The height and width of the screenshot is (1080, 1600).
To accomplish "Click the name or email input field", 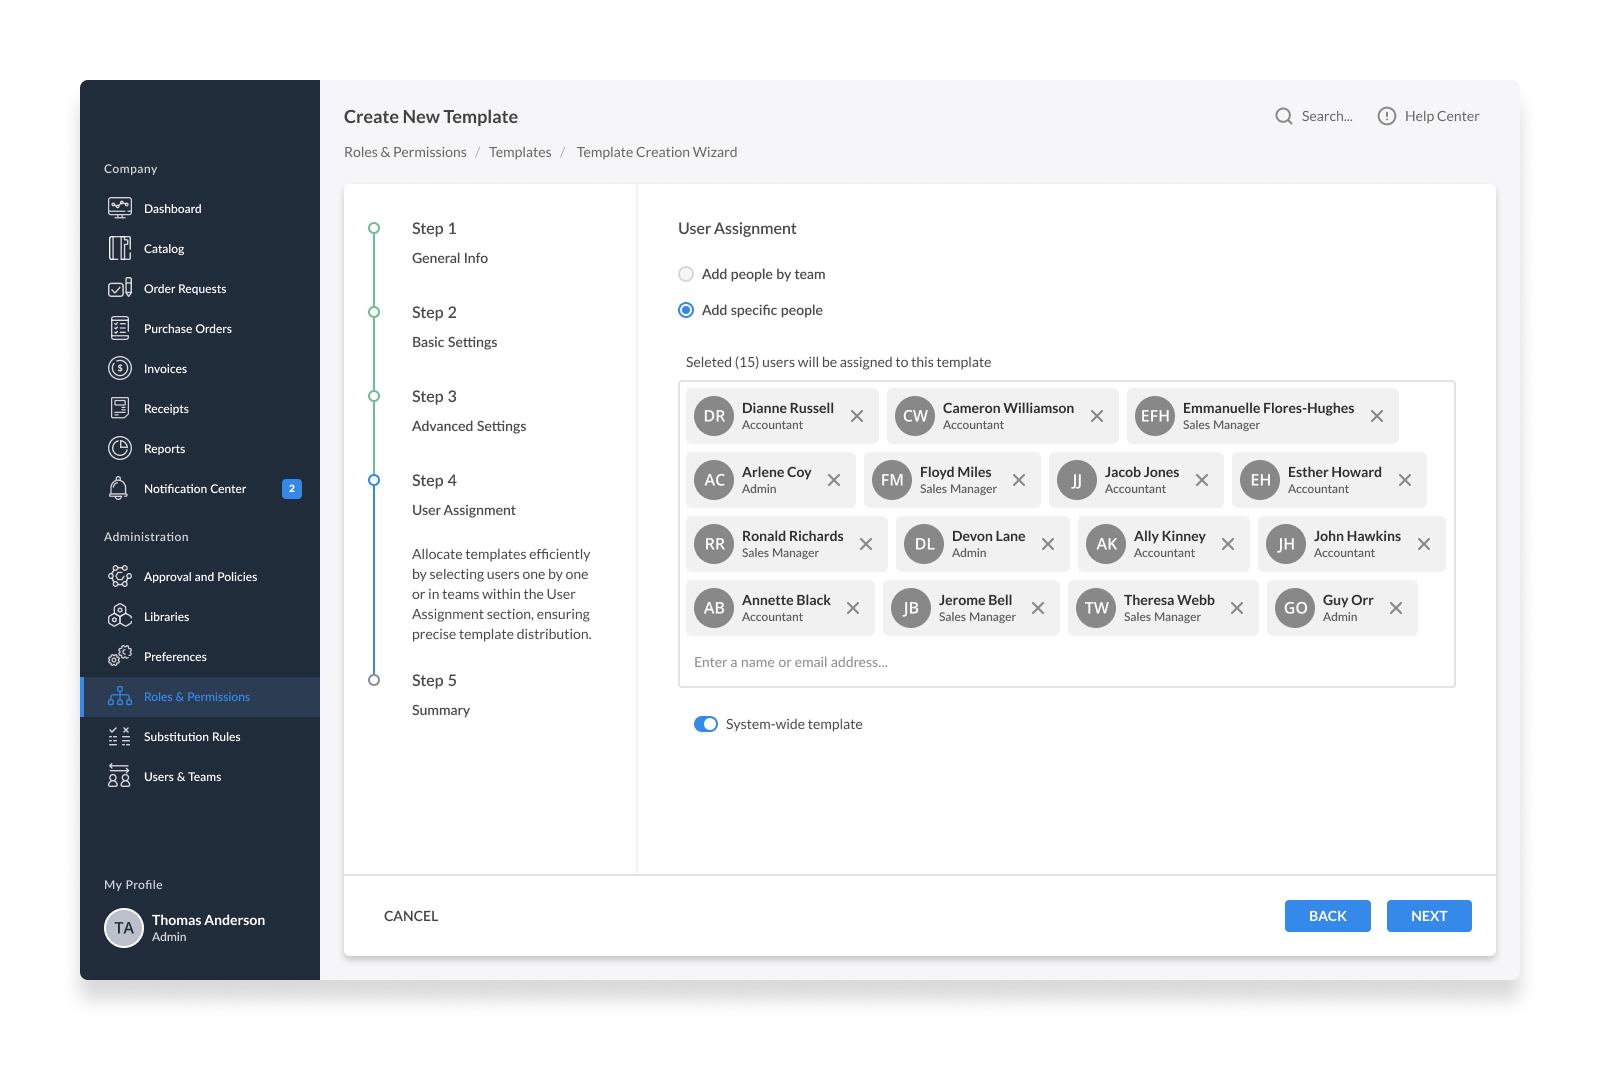I will (x=1066, y=662).
